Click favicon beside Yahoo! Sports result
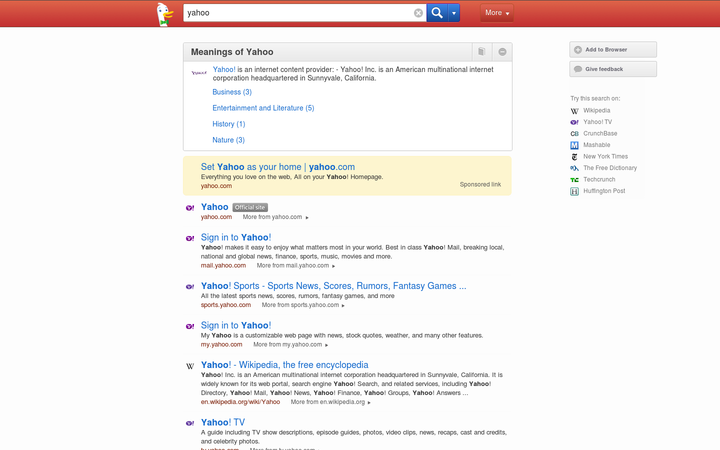The image size is (720, 450). point(190,287)
